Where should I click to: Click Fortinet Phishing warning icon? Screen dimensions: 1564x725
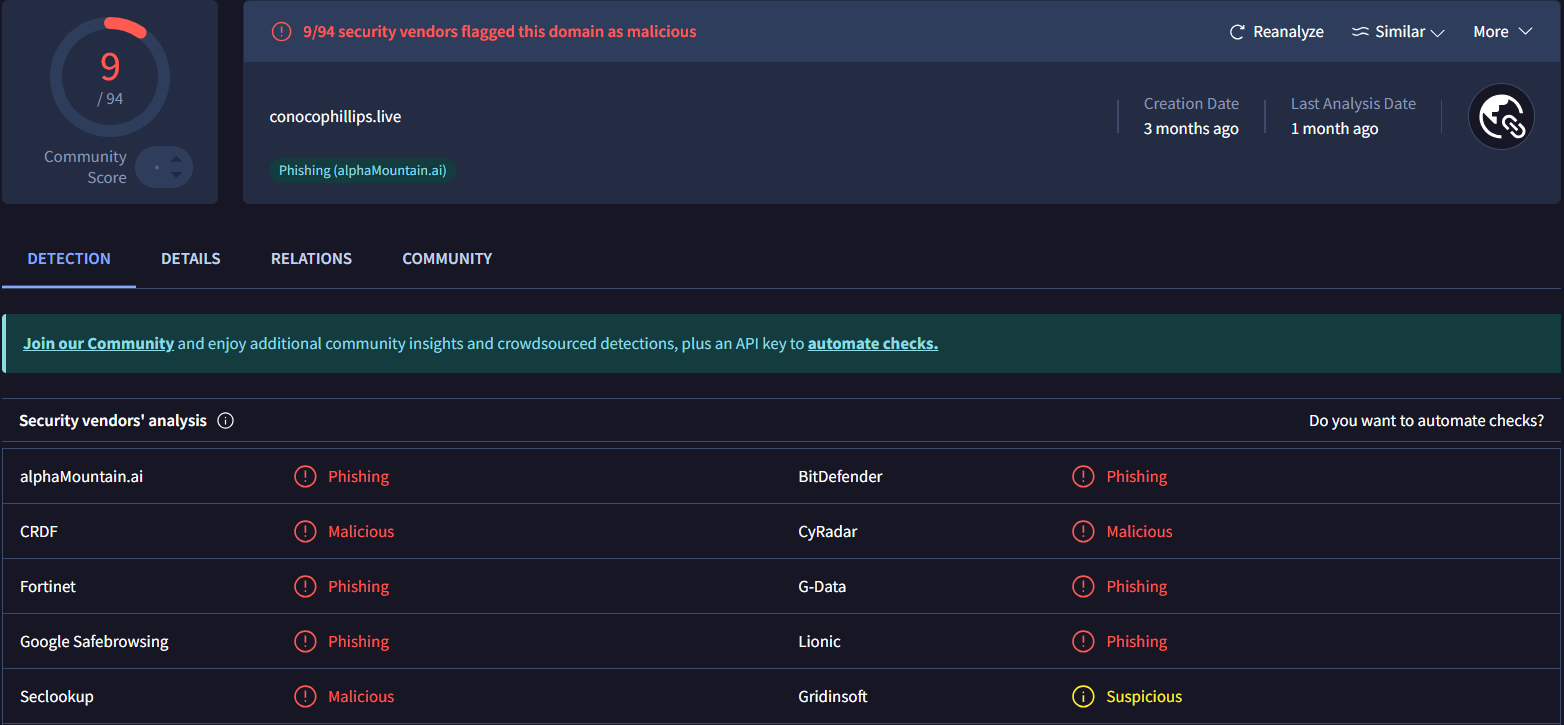click(305, 587)
